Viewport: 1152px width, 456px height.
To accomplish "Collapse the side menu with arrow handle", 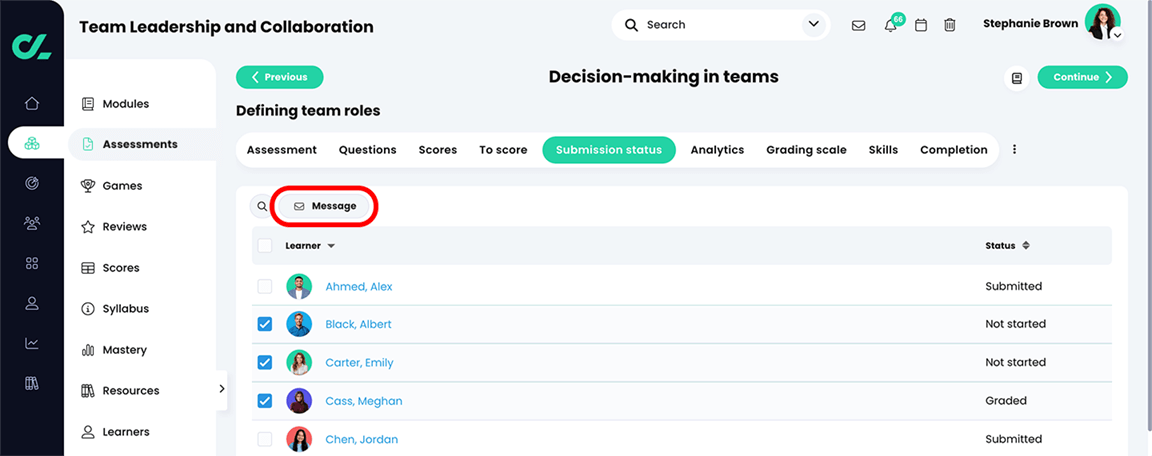I will (222, 389).
